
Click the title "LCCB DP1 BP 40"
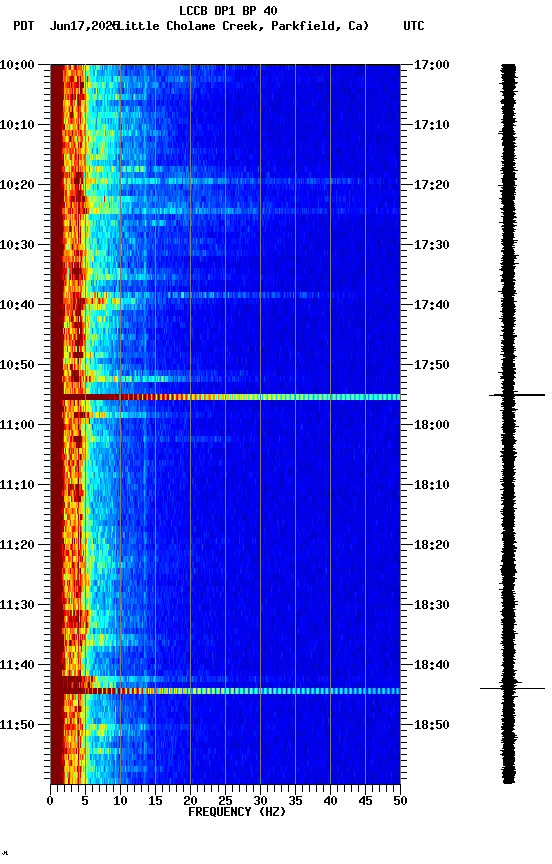(x=228, y=10)
